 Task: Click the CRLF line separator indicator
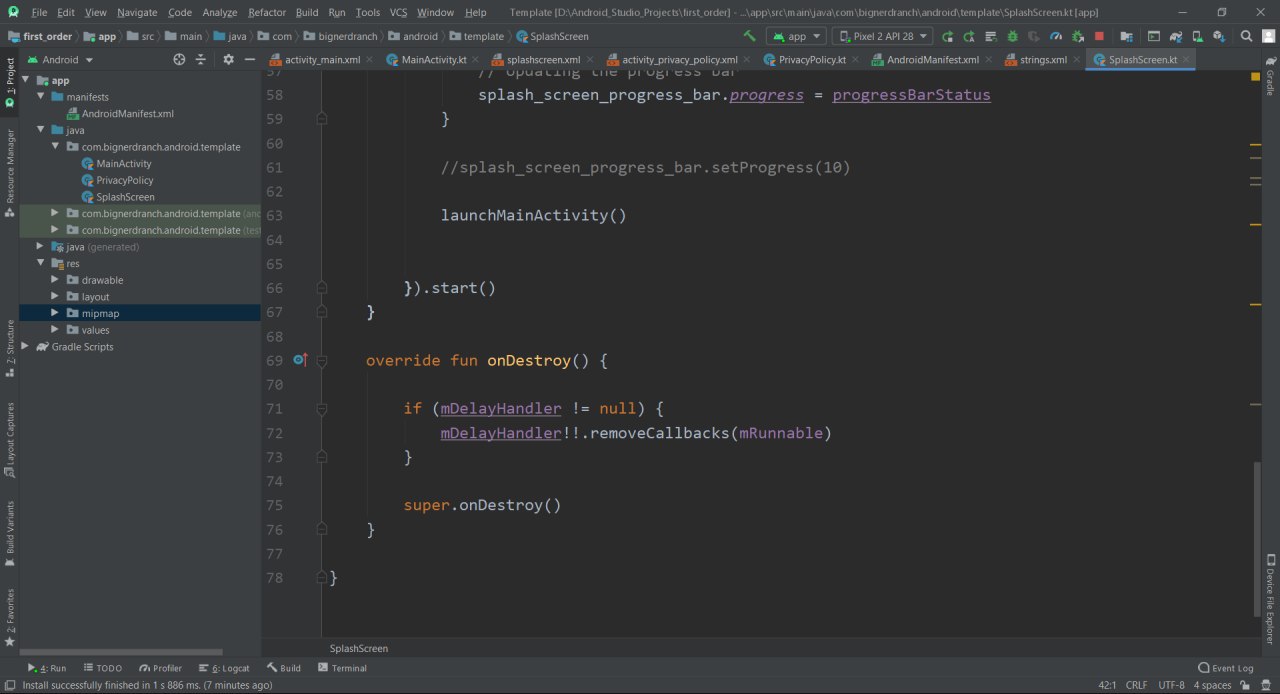click(1137, 685)
